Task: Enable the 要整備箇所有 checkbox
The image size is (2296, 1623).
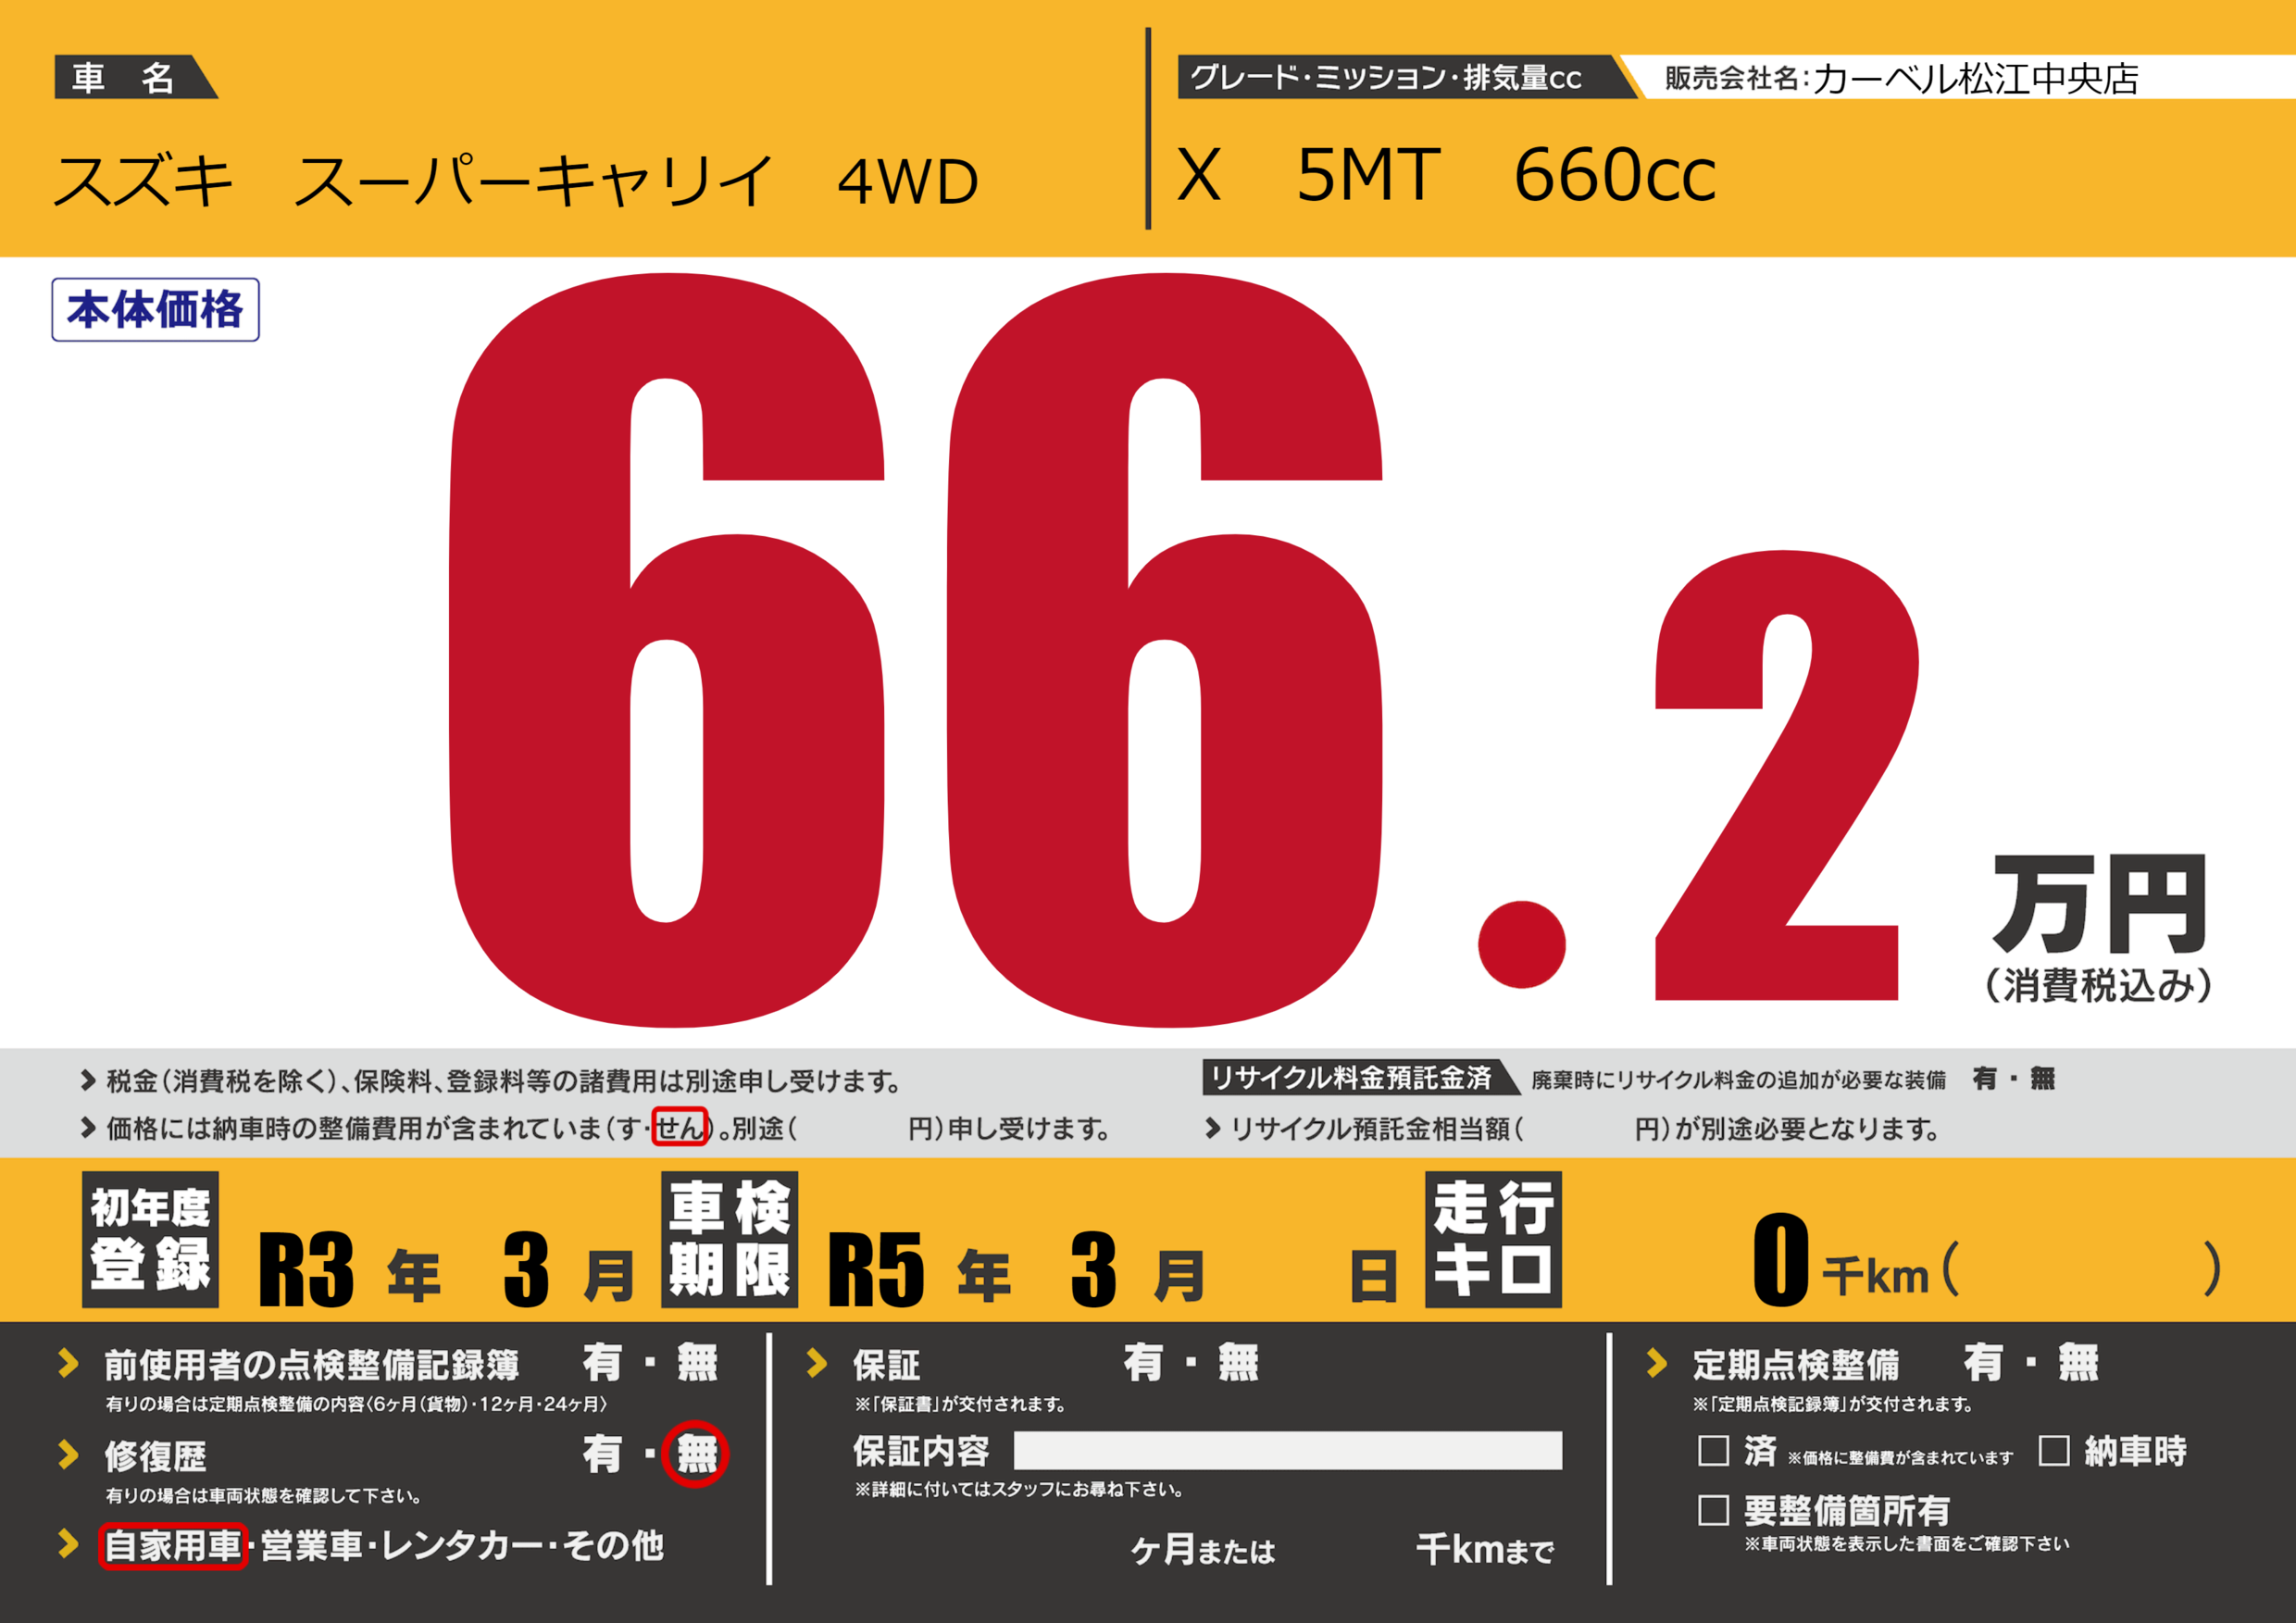Action: [1713, 1511]
